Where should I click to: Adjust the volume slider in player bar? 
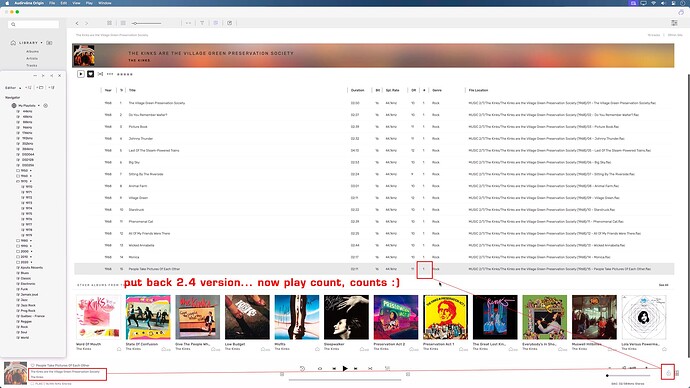pos(628,376)
